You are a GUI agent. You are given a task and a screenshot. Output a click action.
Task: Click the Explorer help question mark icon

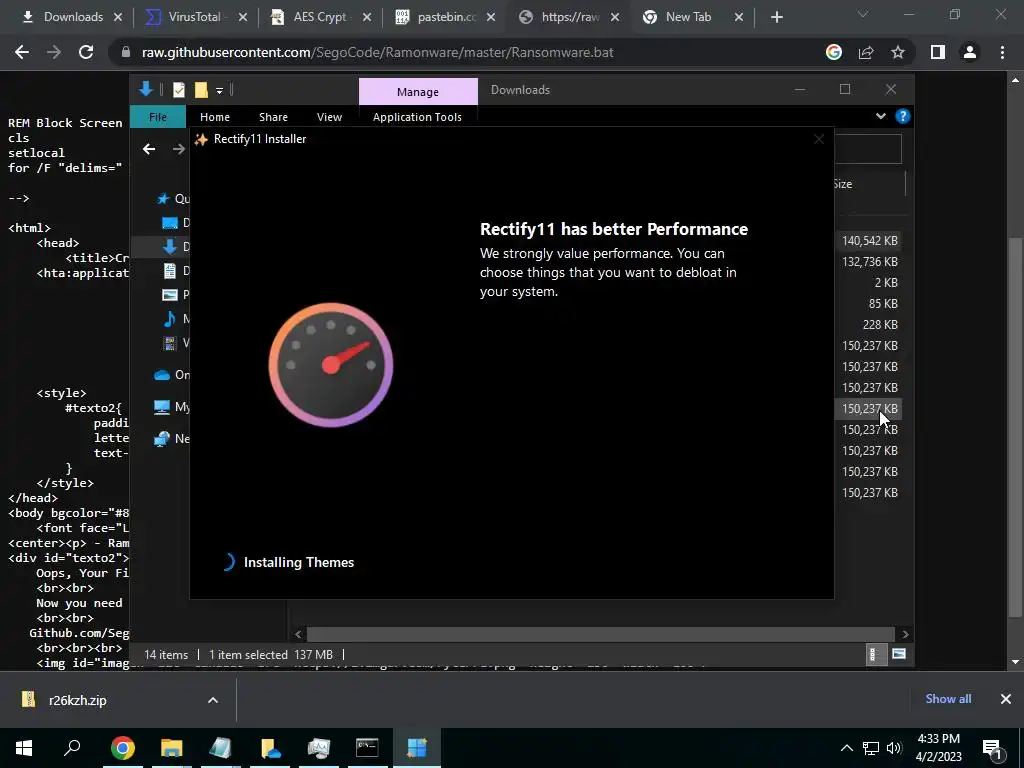click(x=903, y=116)
